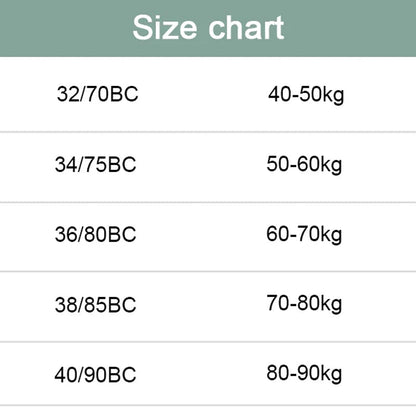Image resolution: width=416 pixels, height=416 pixels.
Task: Click the word Size in header
Action: 165,28
